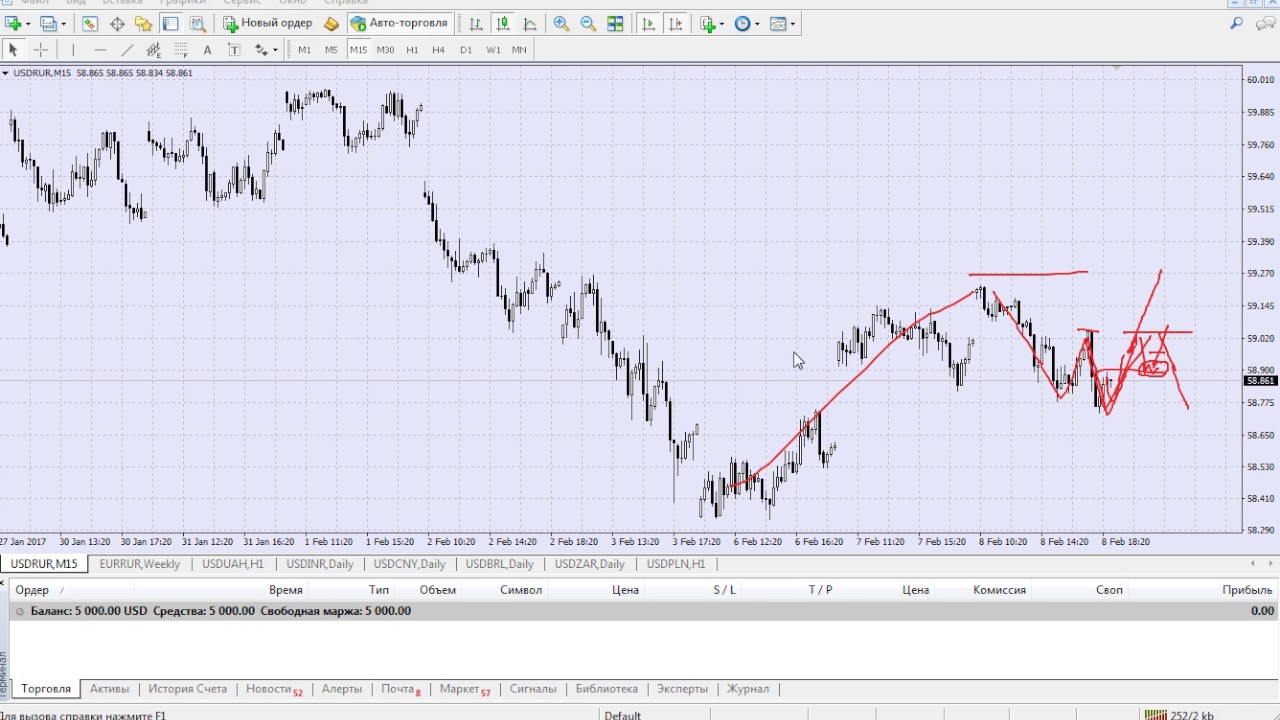
Task: Tile chart windows
Action: point(615,23)
